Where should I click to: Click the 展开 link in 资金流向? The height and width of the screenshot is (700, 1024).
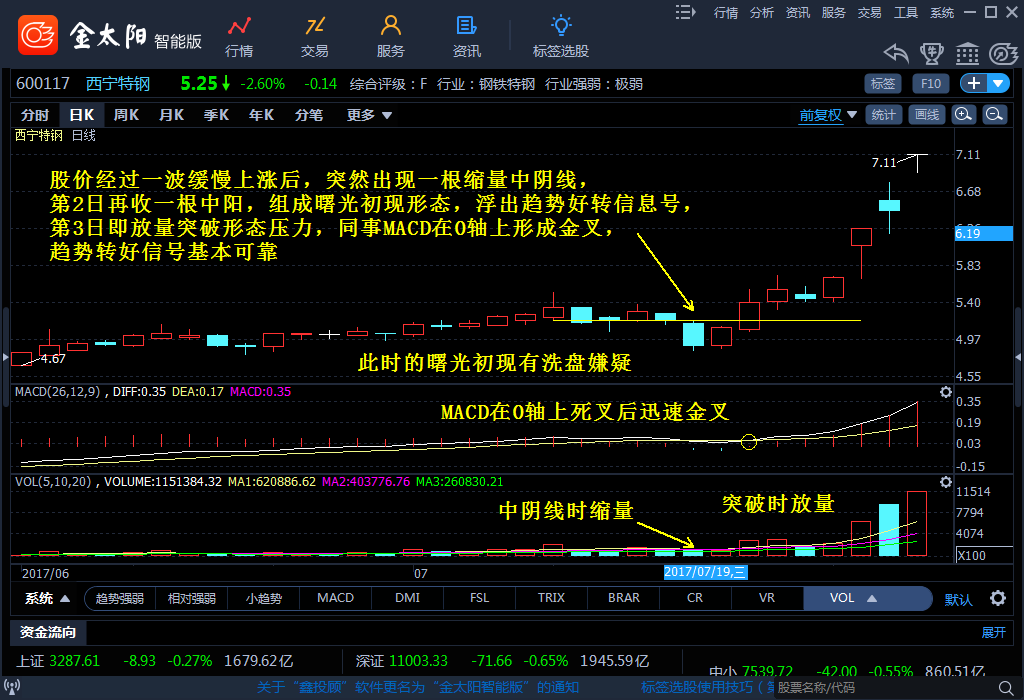click(993, 632)
